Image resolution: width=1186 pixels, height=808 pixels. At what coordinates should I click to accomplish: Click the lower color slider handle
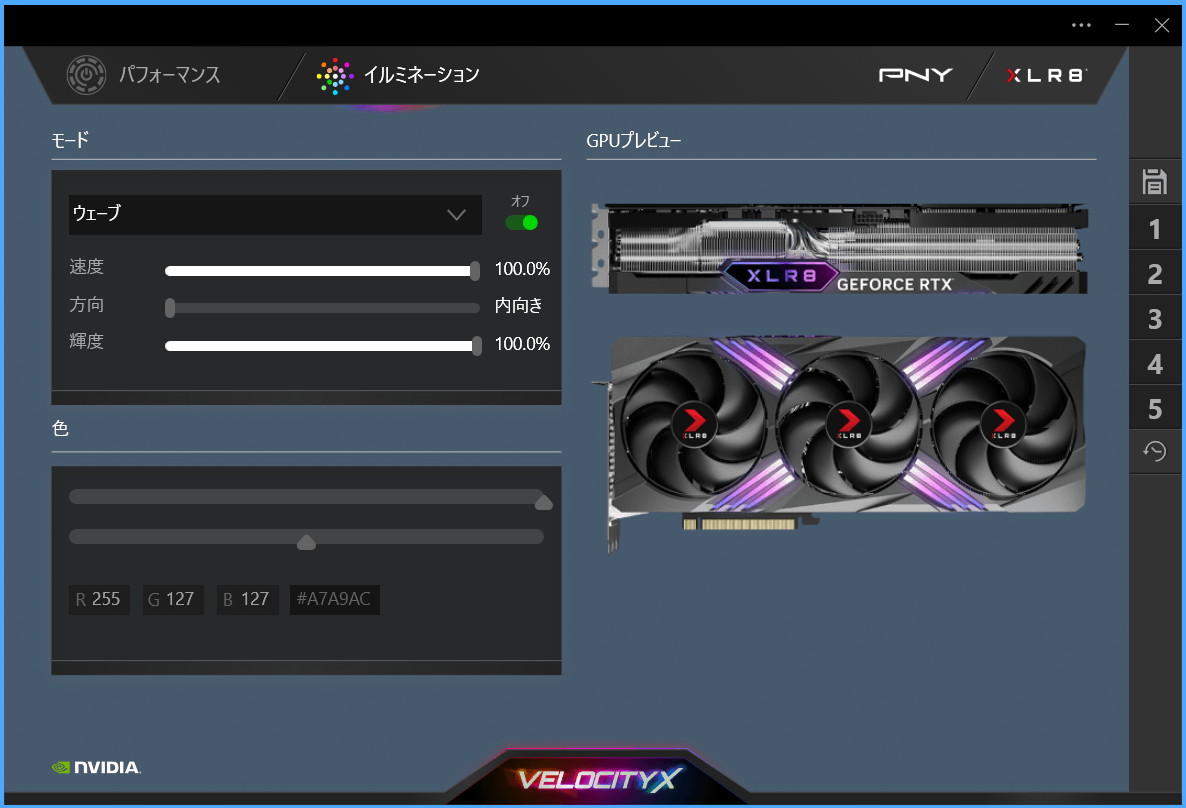coord(306,542)
